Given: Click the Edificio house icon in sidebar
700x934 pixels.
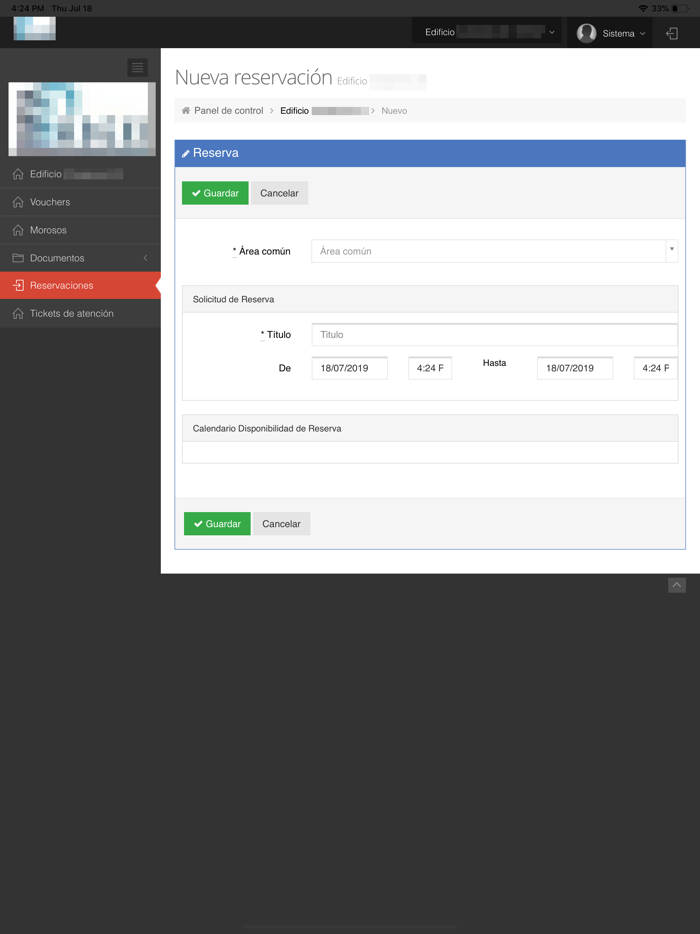Looking at the screenshot, I should (x=18, y=175).
